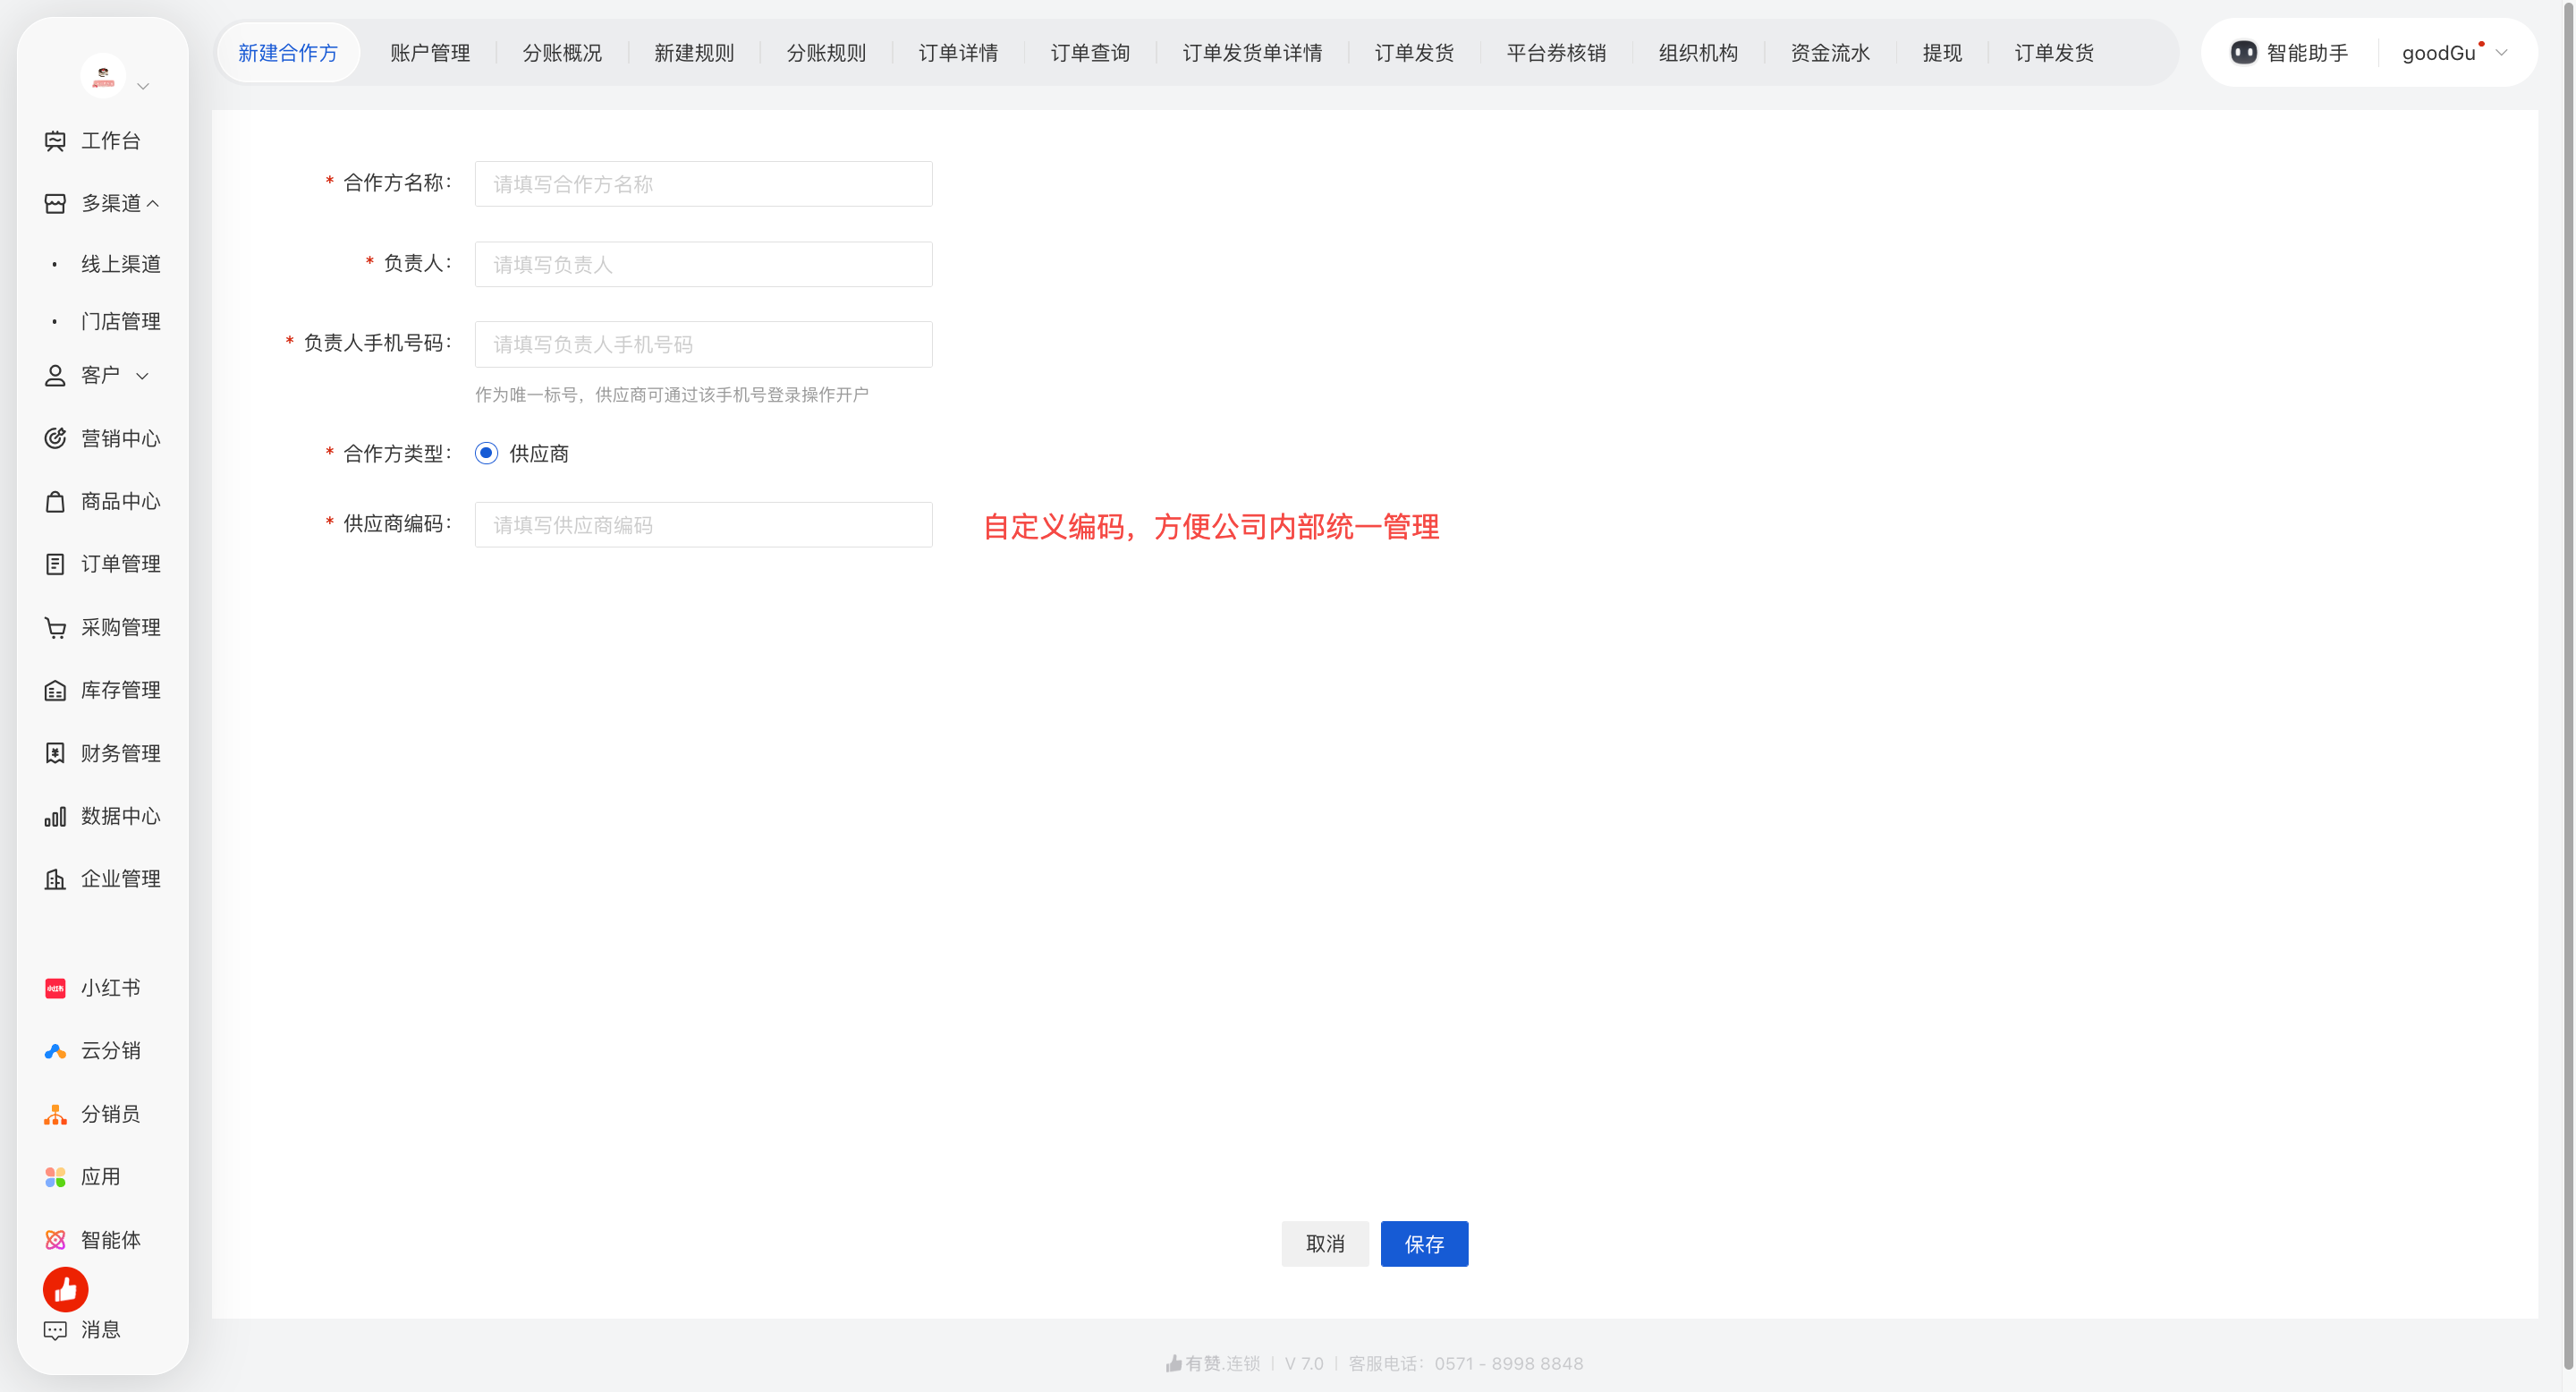Switch to the 分账规则 tab

tap(826, 53)
